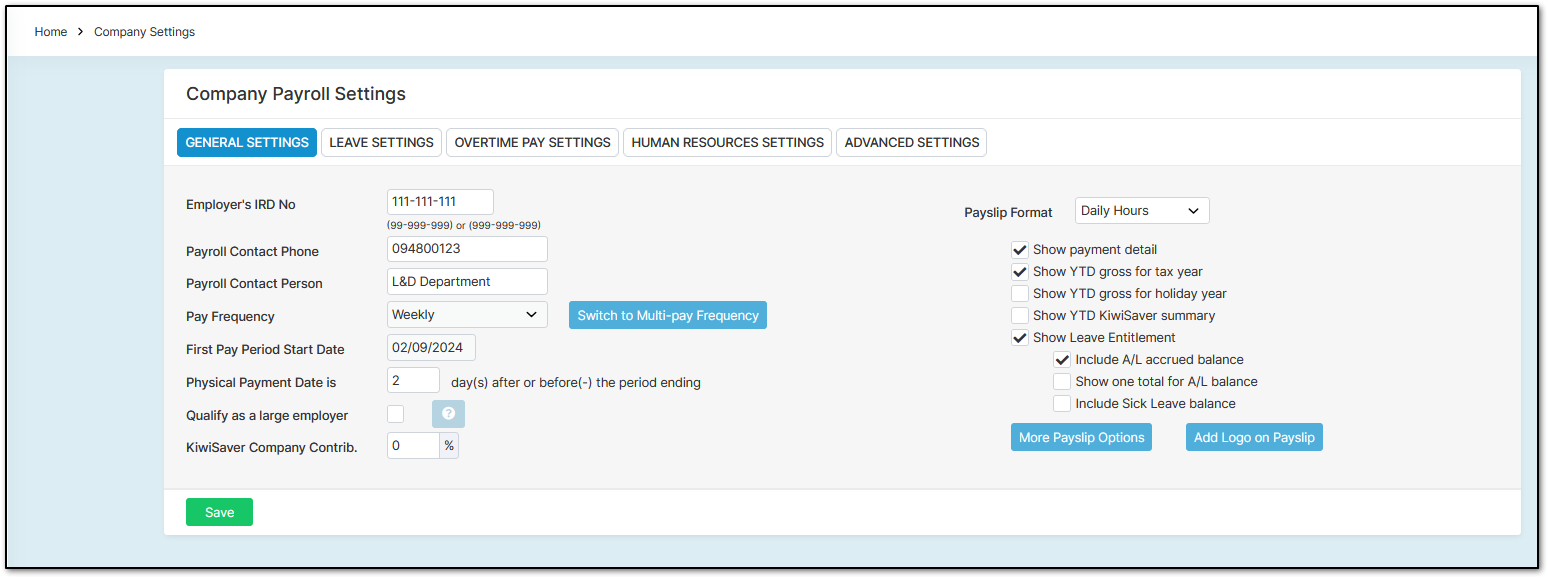Click the percent sign beside KiwiSaver field
1548x578 pixels.
pos(450,446)
